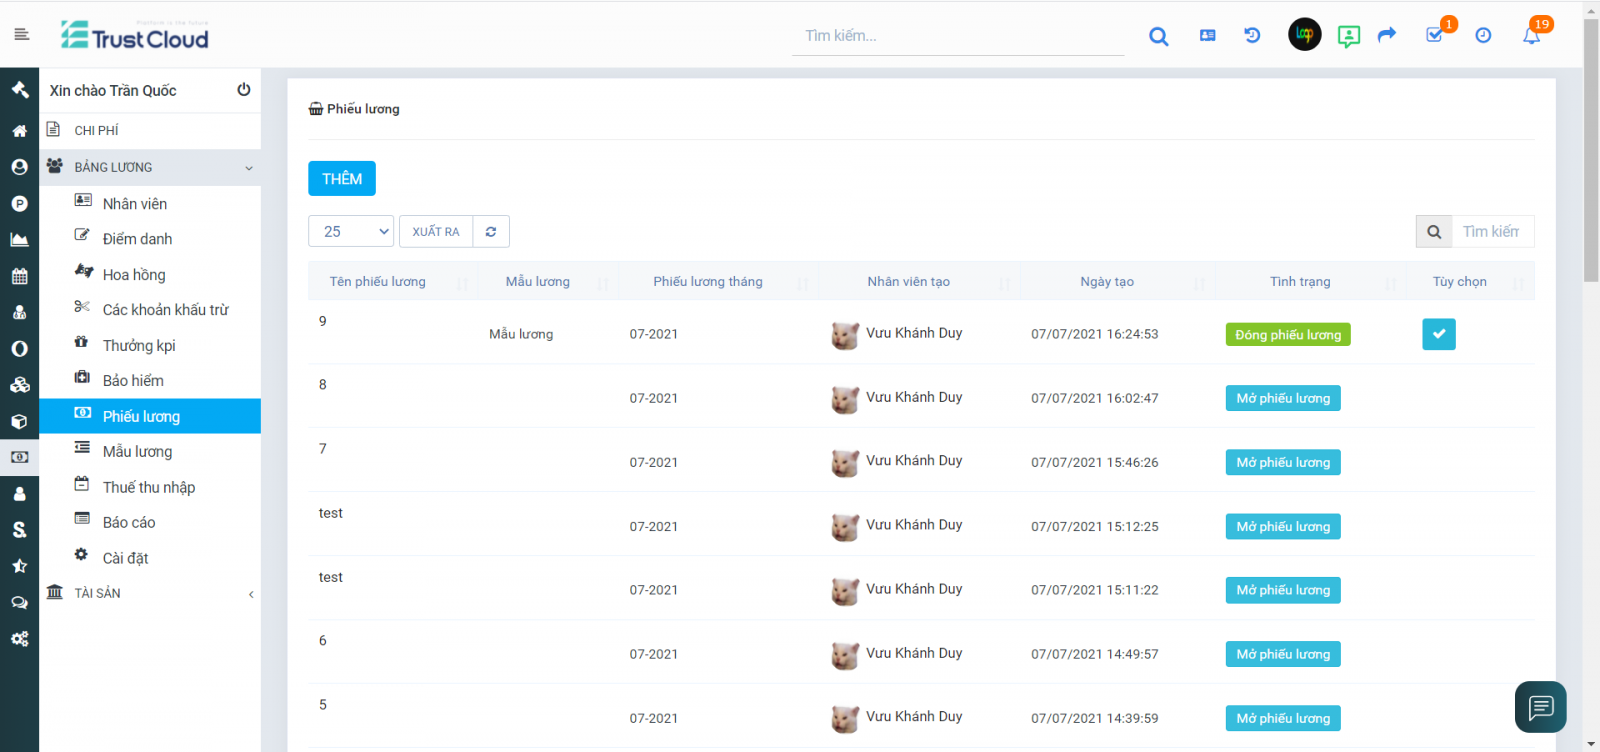1600x752 pixels.
Task: Toggle the hamburger menu sidebar
Action: click(21, 34)
